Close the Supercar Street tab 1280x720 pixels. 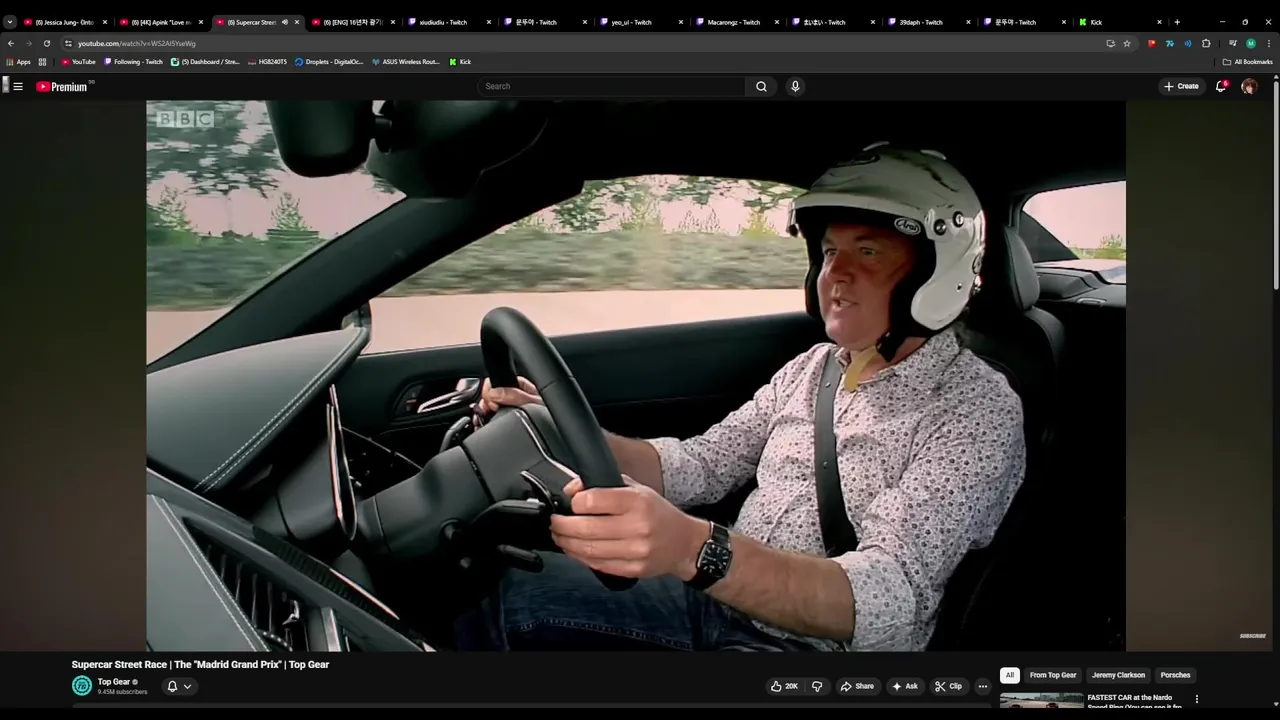pos(297,22)
